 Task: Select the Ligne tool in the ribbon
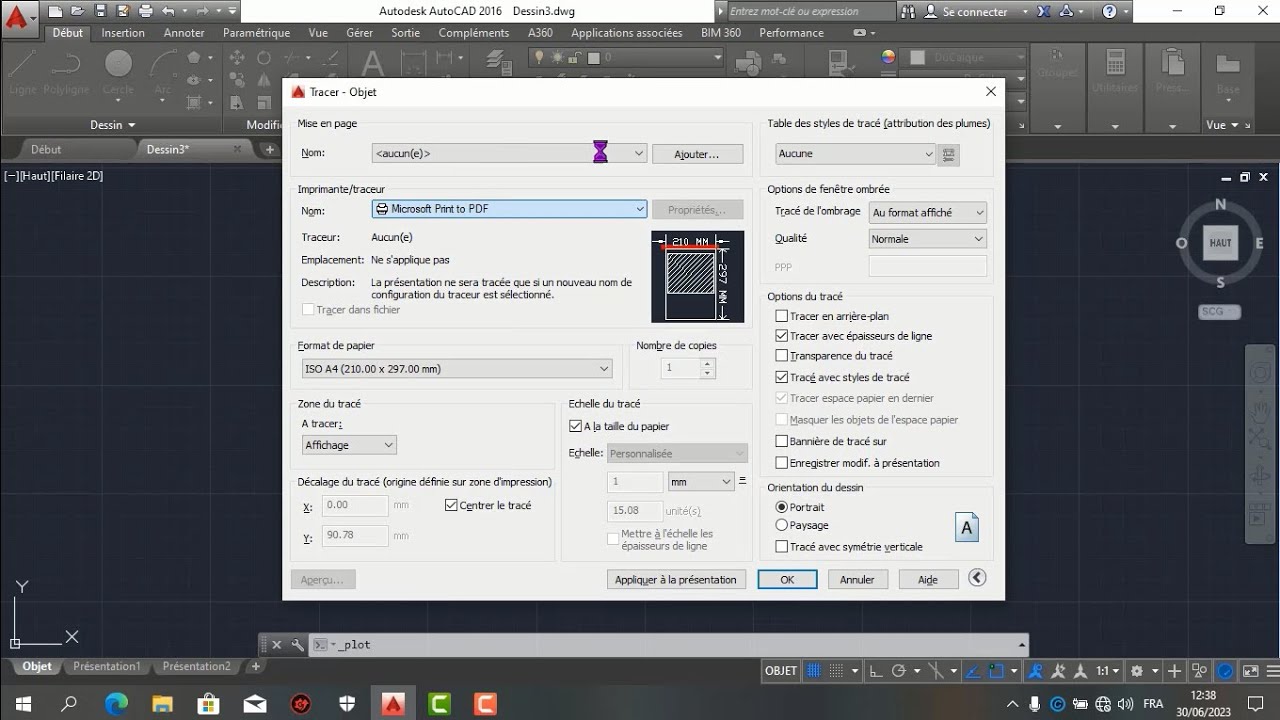(22, 72)
